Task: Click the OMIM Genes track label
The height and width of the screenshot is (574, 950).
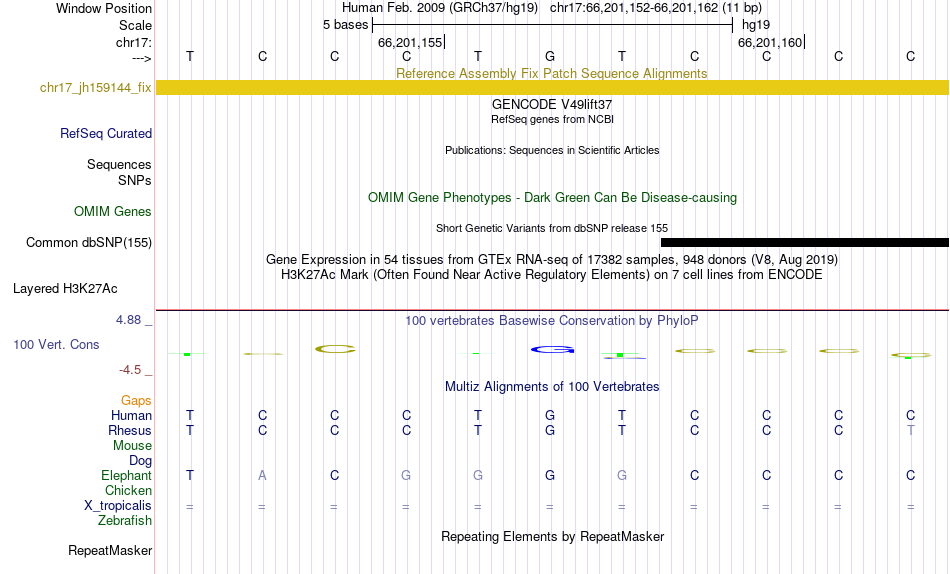Action: point(112,212)
